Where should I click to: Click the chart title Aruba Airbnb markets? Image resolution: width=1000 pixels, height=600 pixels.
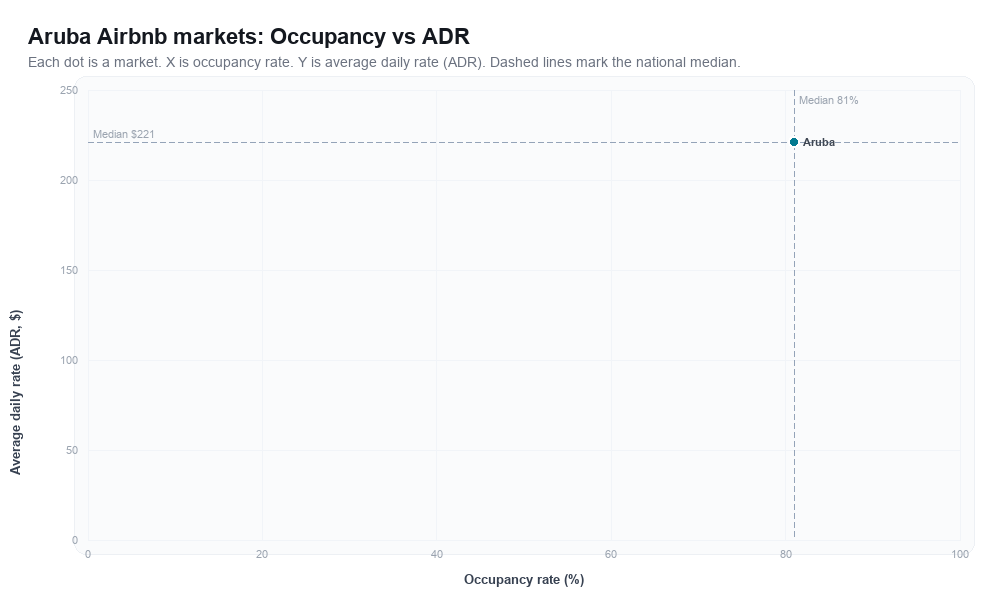[249, 36]
